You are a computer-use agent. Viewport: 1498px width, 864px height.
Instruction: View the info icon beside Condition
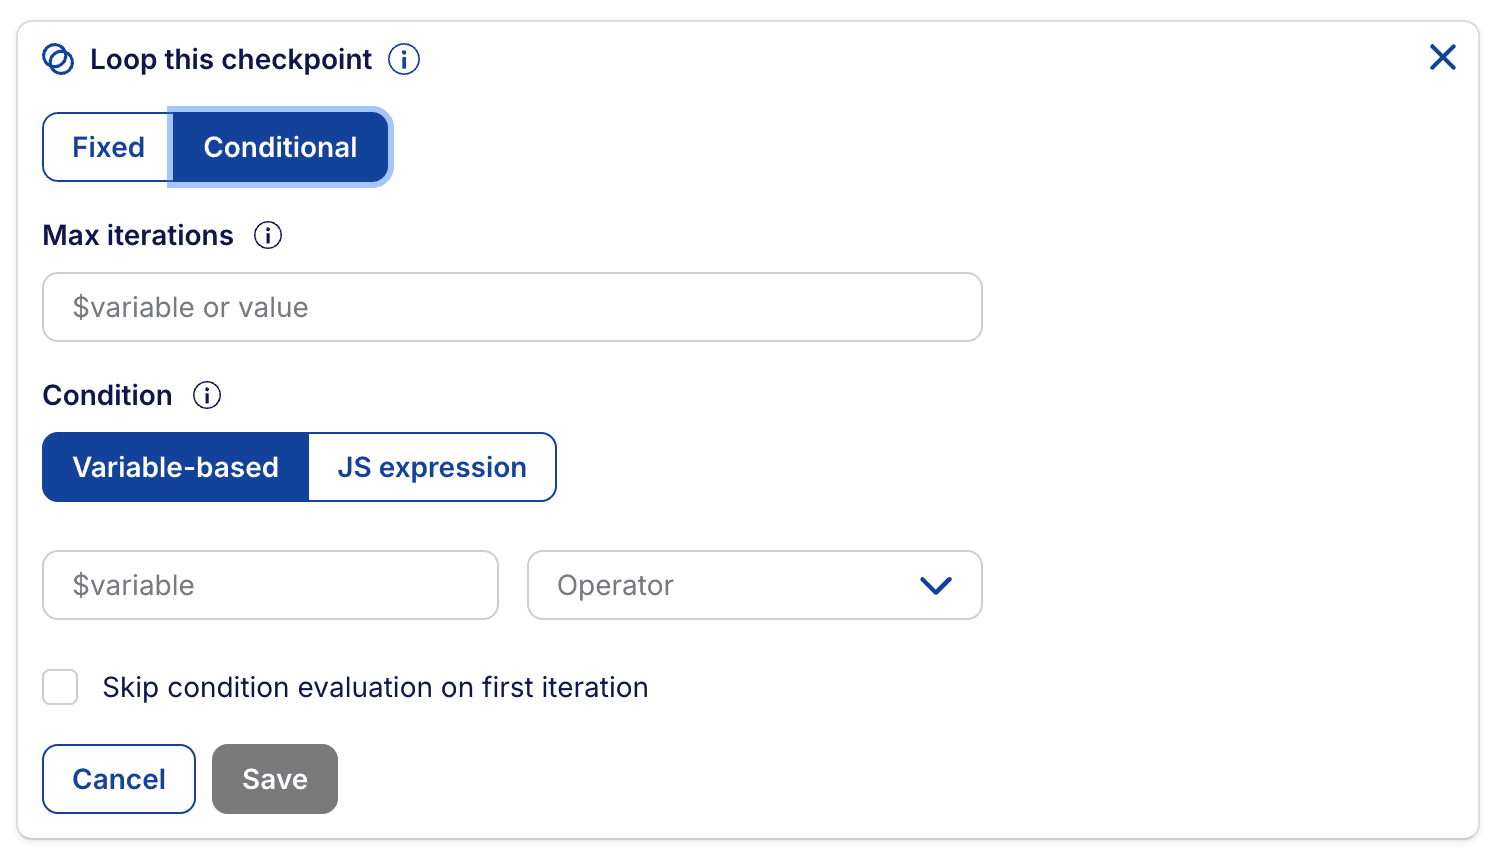[206, 395]
